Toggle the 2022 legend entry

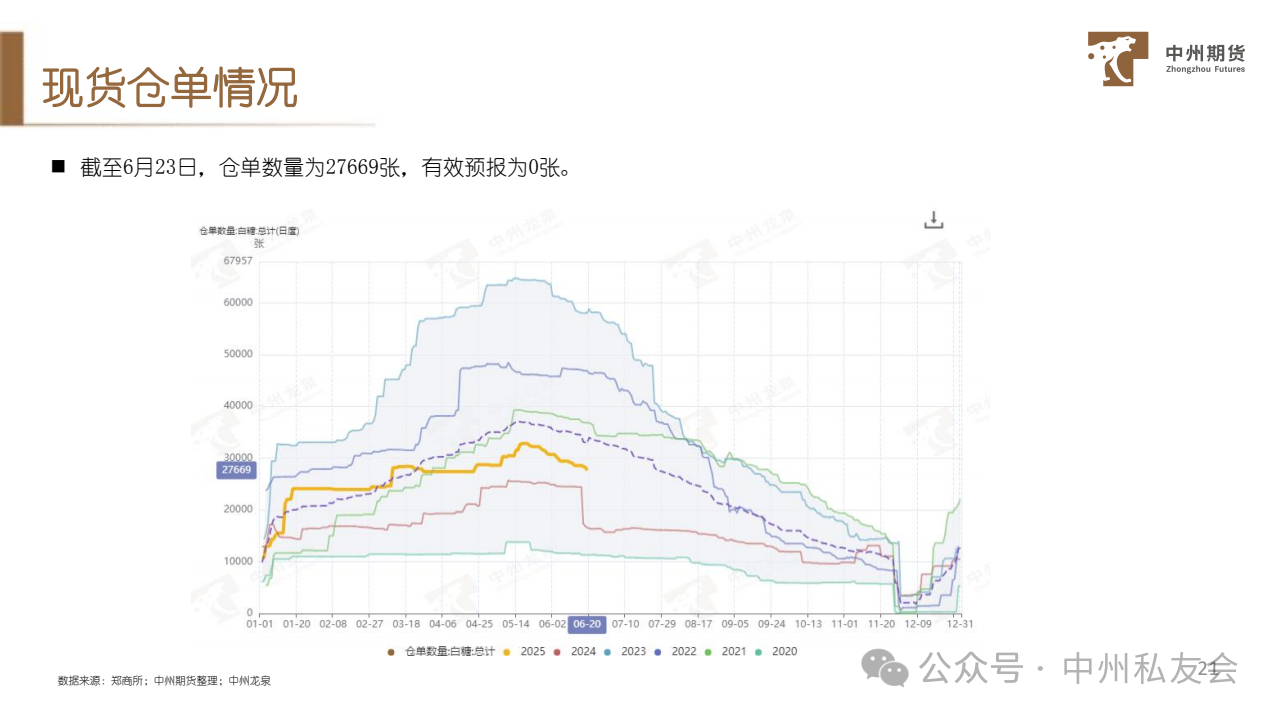[x=675, y=651]
